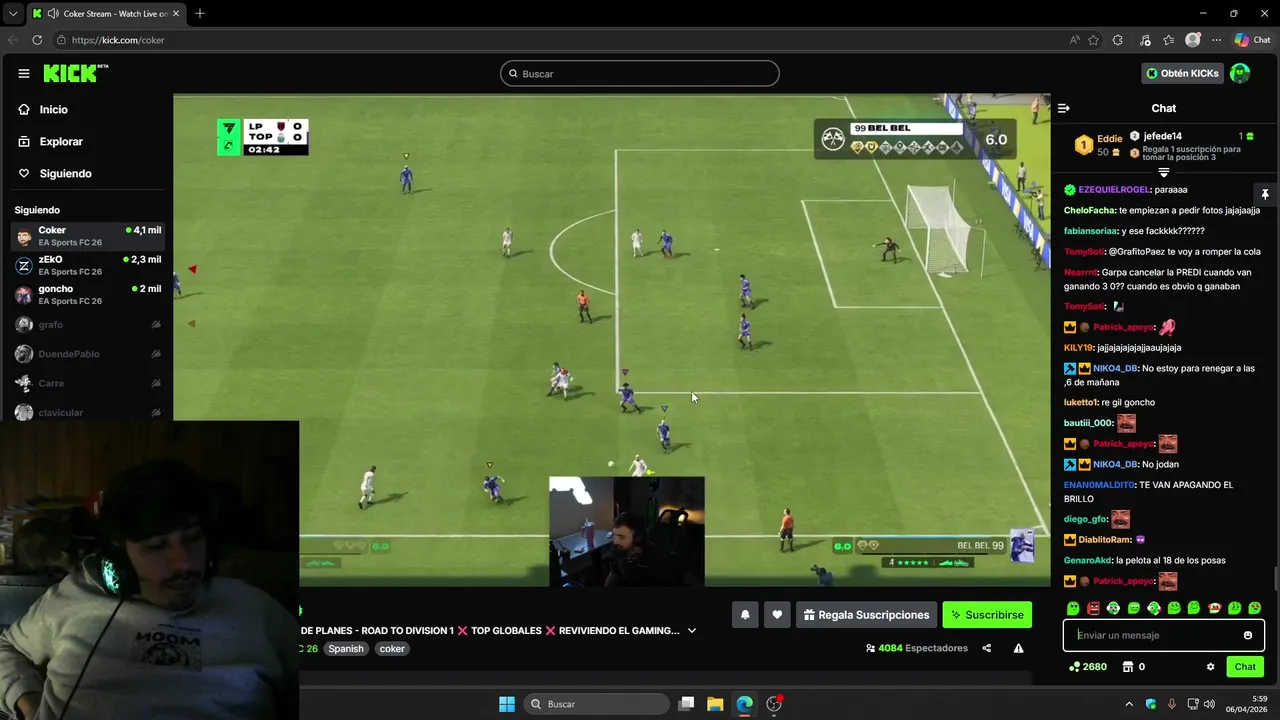Open the Edge profile icon
Screen dimensions: 1280x720
click(x=1192, y=40)
